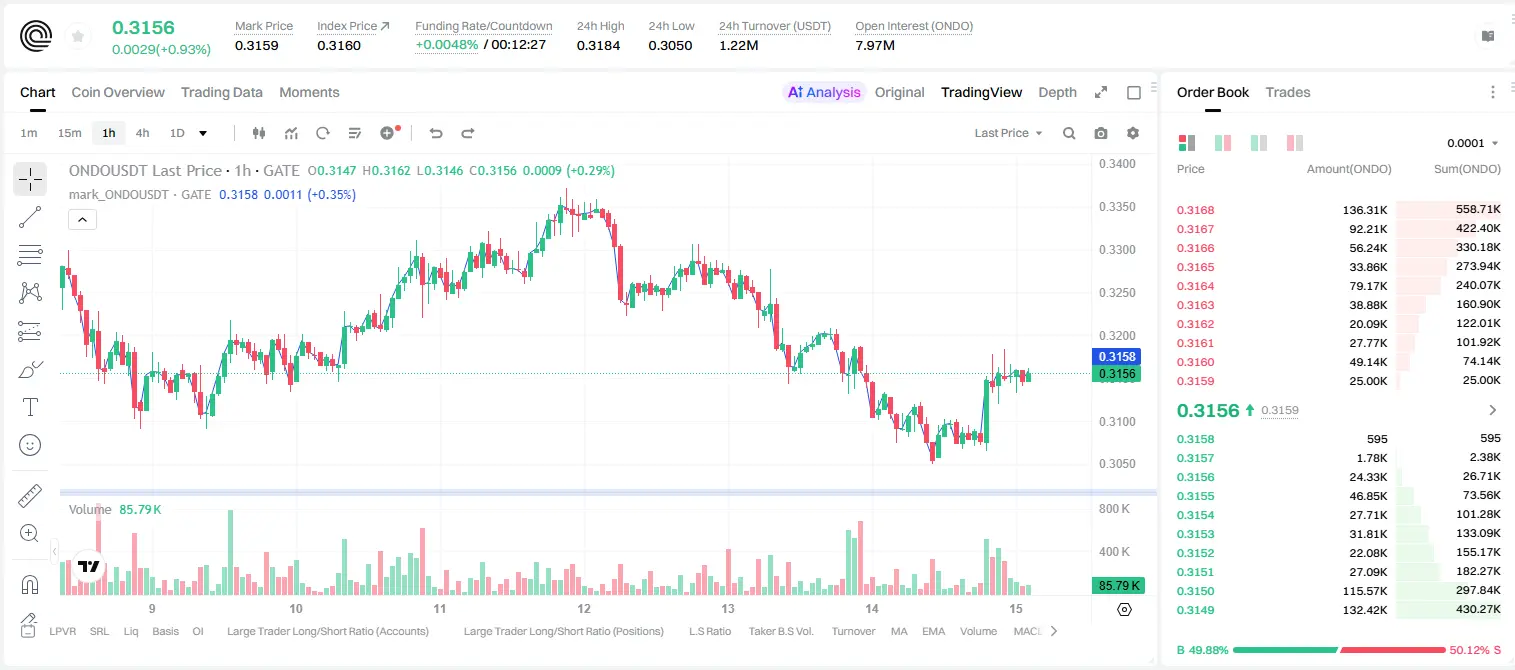
Task: Take a chart snapshot with camera icon
Action: tap(1101, 133)
